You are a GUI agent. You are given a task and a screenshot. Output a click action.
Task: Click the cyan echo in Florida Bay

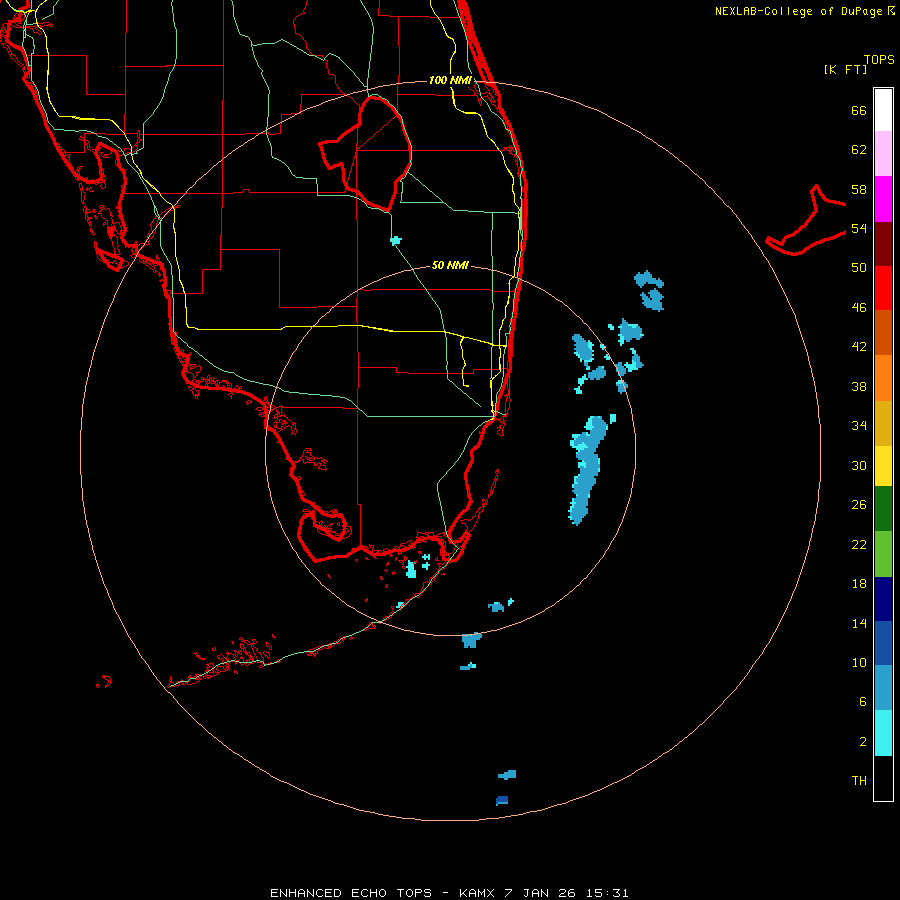(411, 569)
